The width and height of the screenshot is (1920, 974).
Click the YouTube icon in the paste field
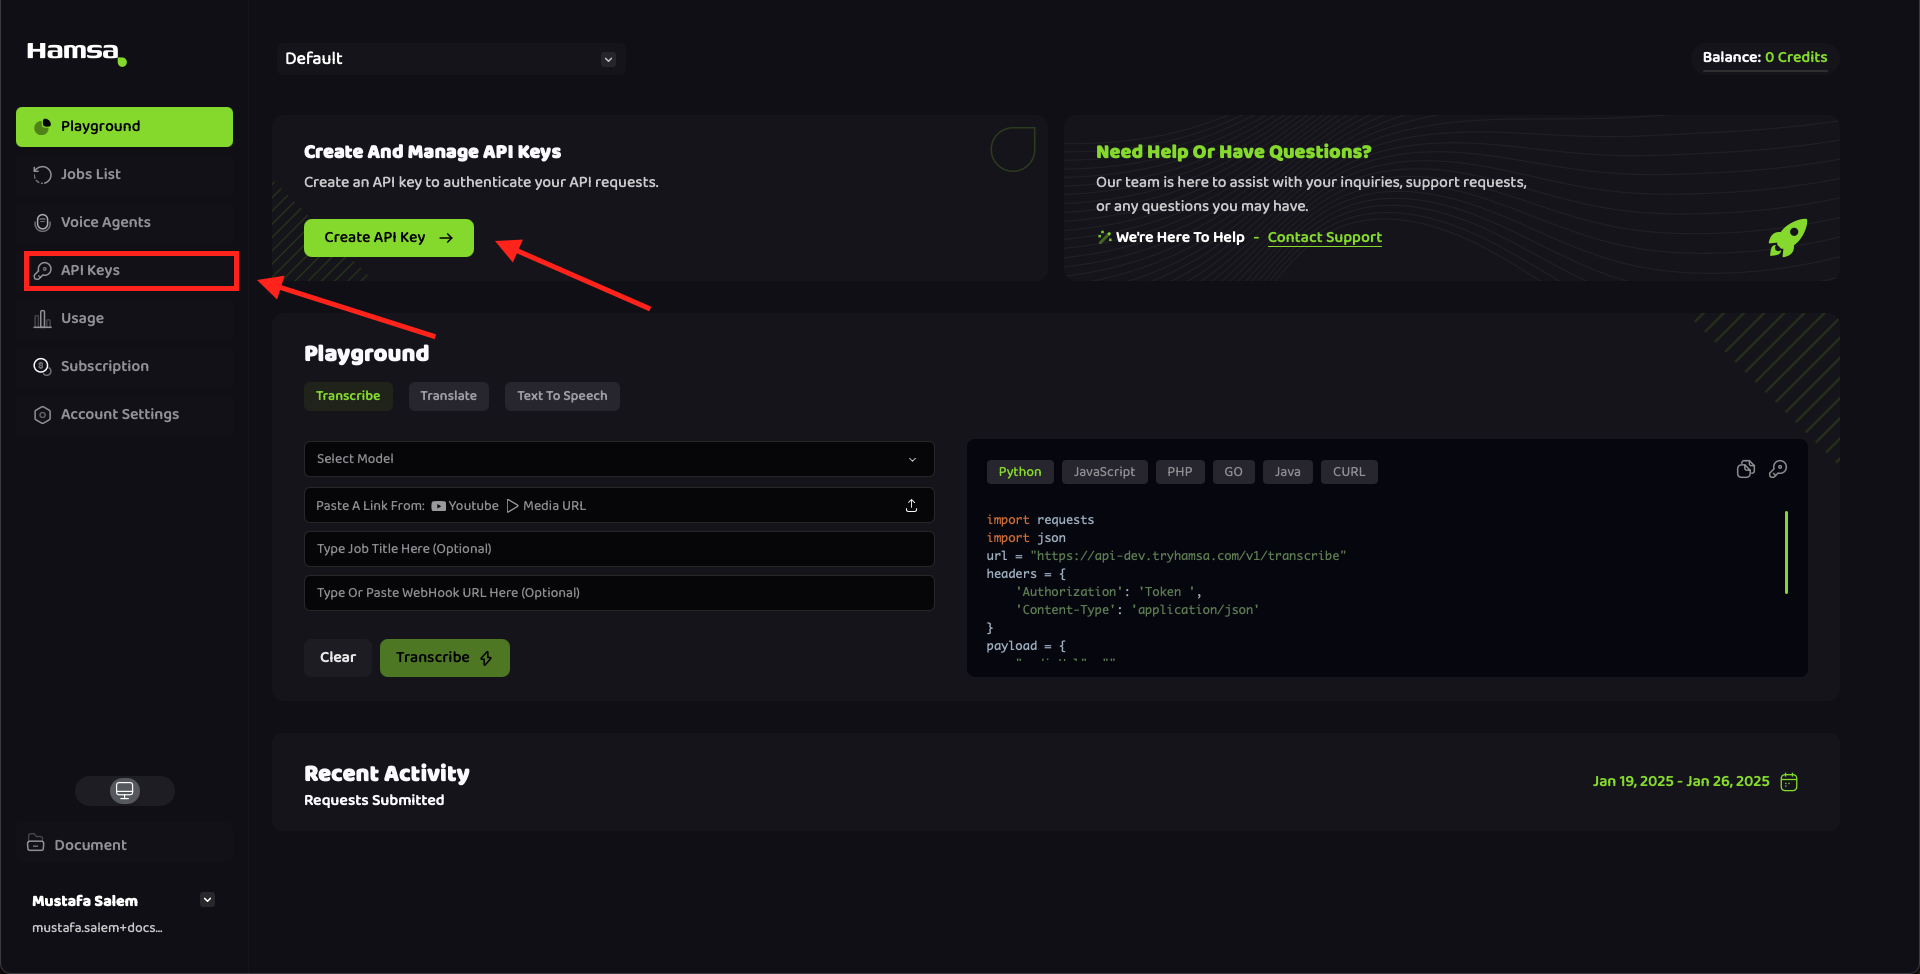click(x=438, y=505)
